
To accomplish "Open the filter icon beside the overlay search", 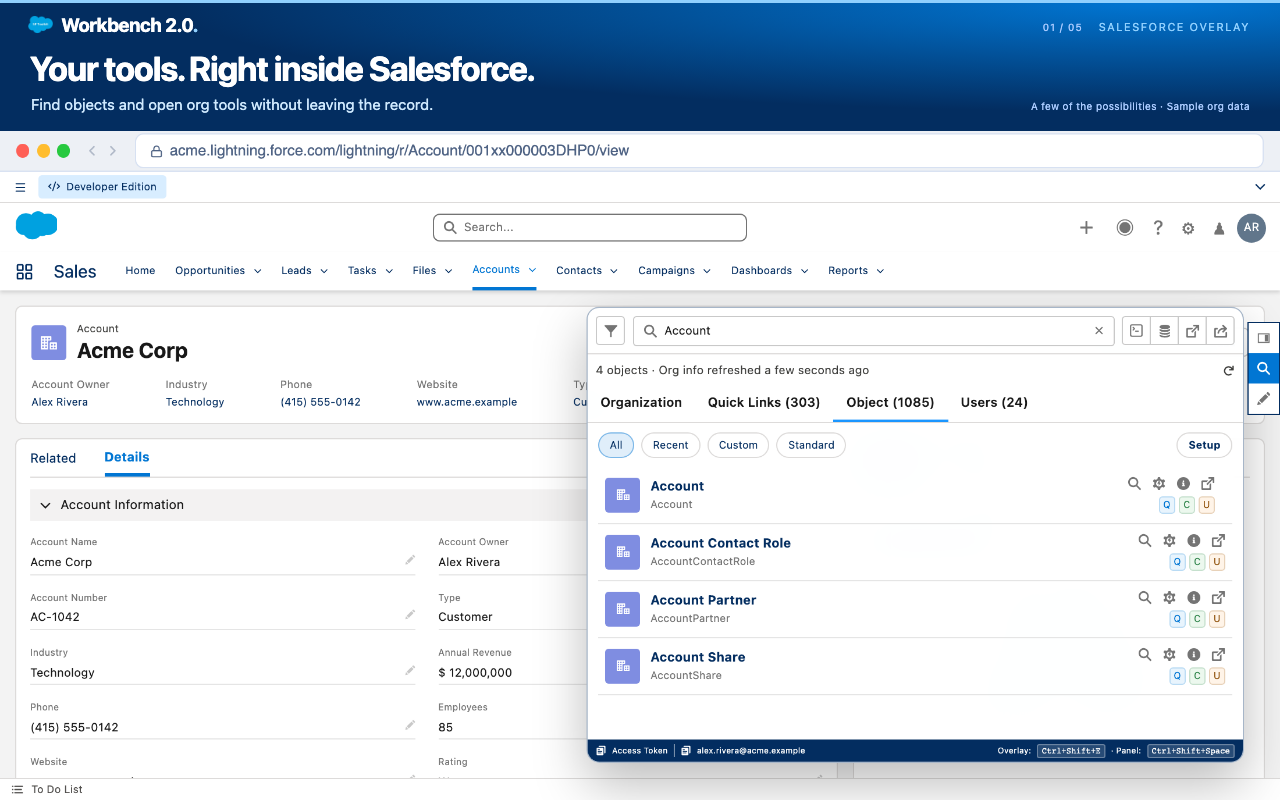I will click(611, 331).
